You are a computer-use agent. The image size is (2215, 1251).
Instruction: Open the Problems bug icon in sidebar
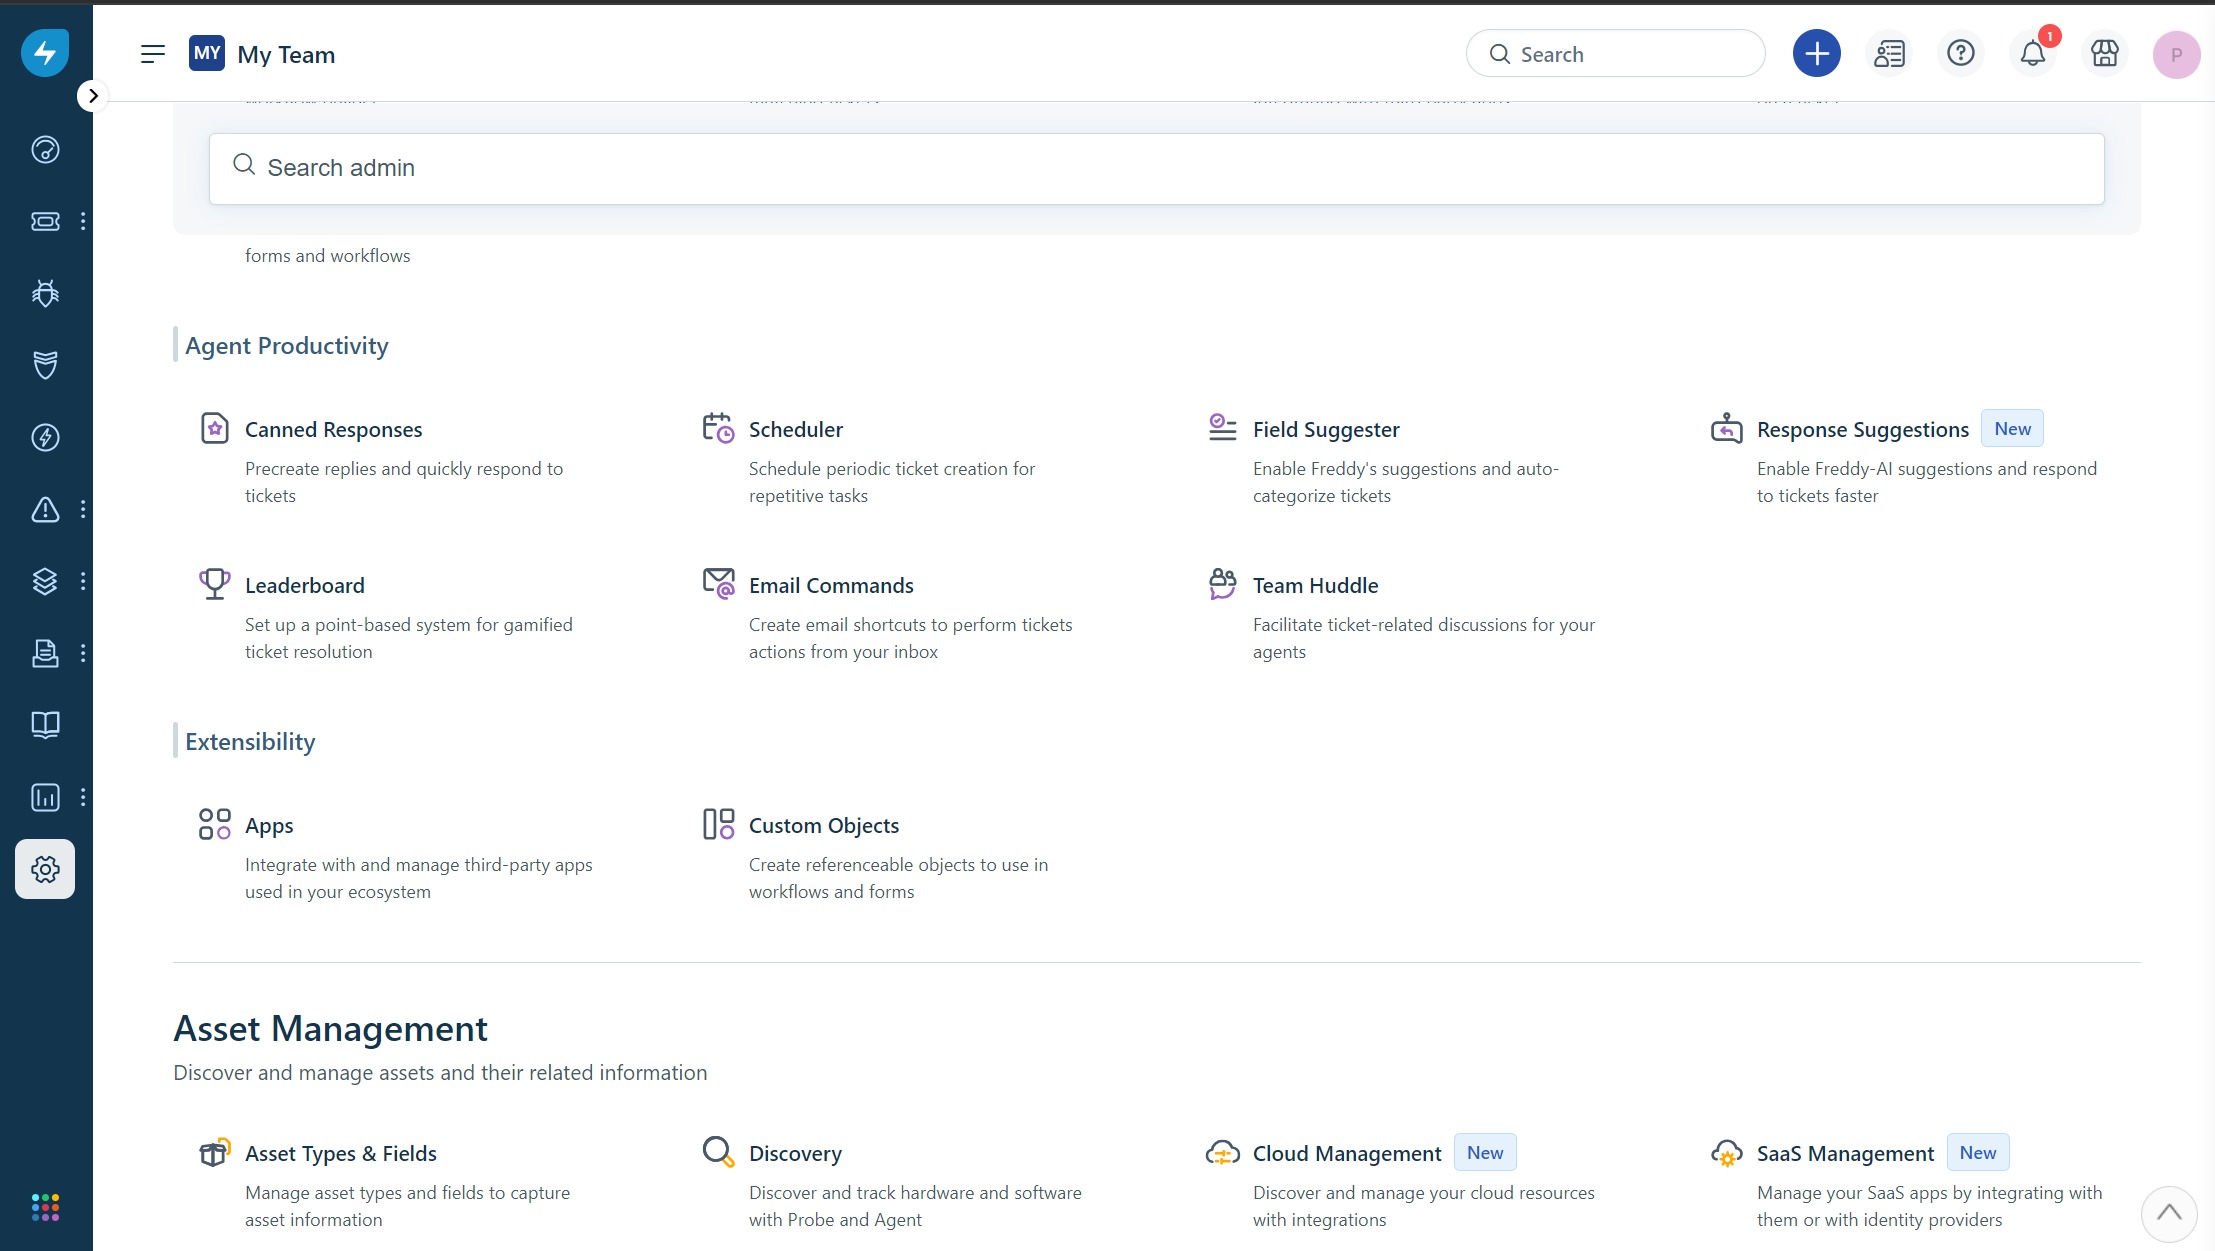tap(45, 293)
